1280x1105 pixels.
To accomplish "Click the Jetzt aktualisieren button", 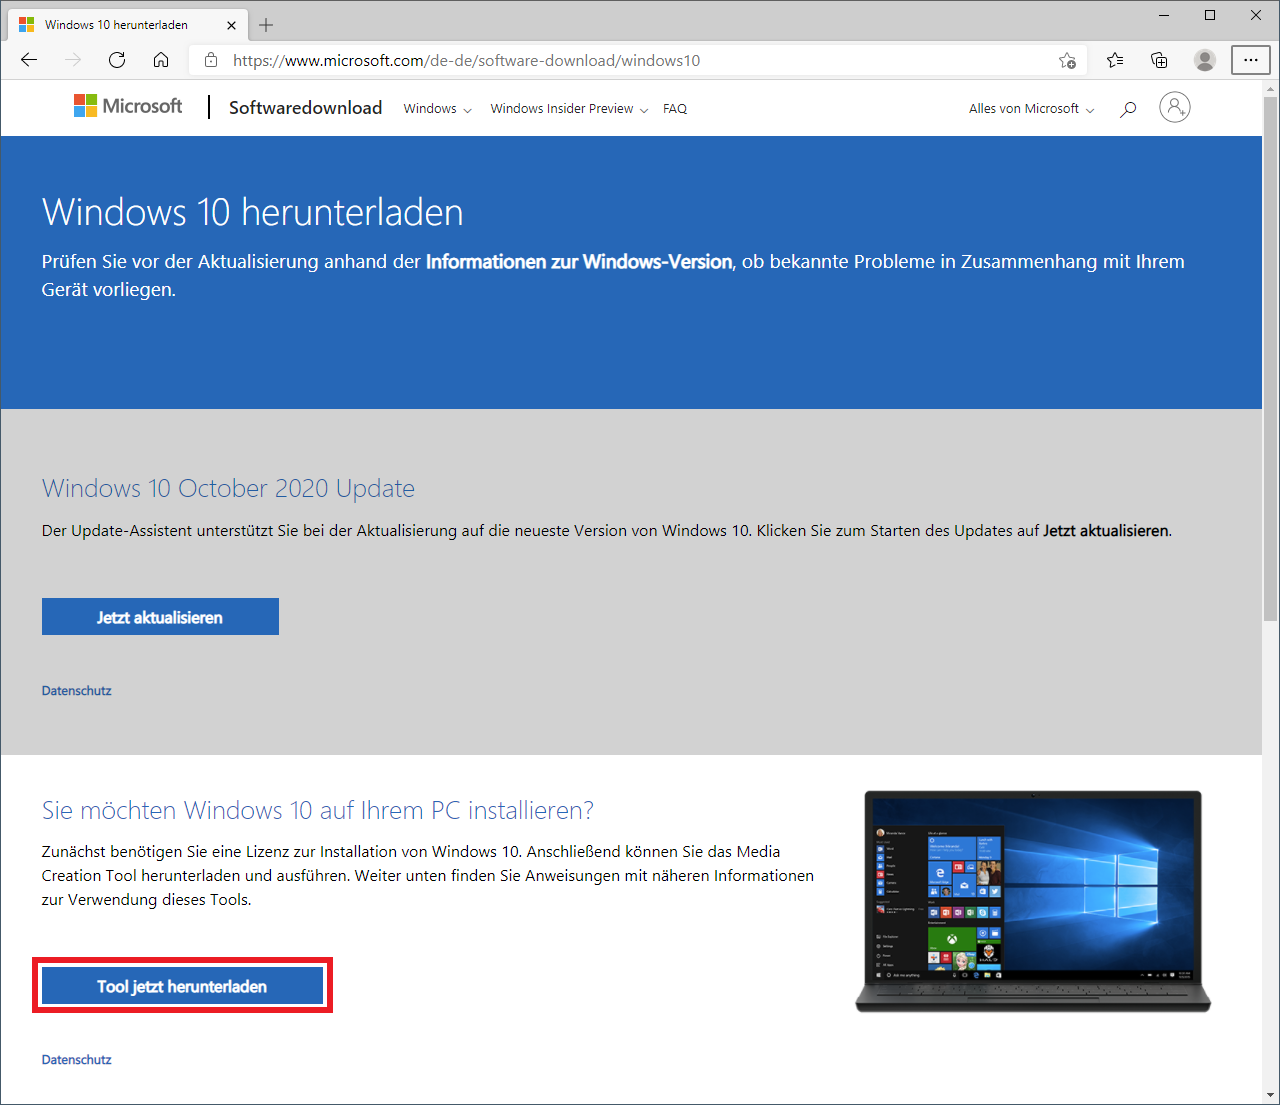I will [160, 617].
